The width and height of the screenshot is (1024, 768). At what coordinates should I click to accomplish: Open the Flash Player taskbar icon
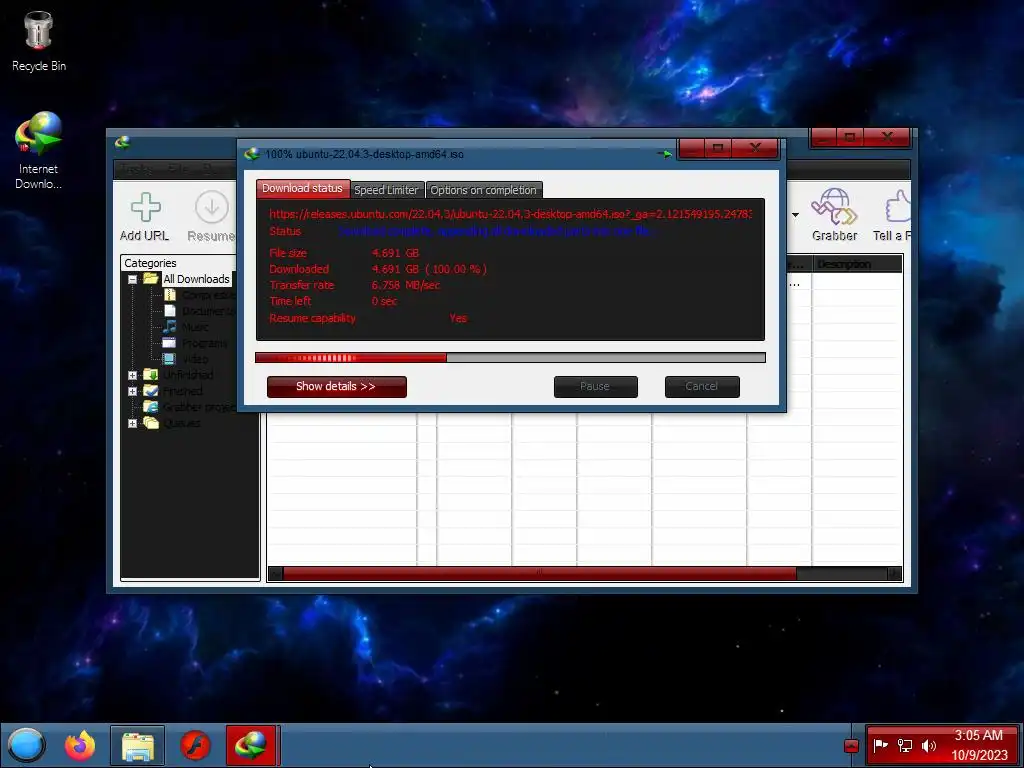tap(195, 745)
